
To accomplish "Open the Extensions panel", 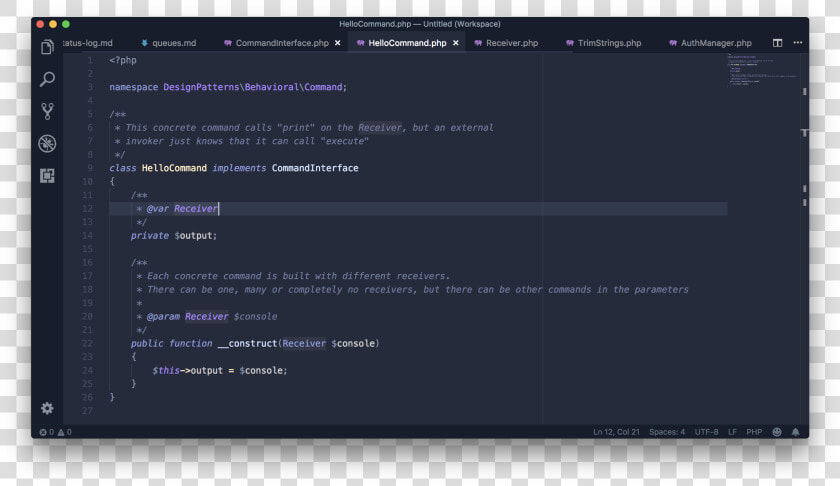I will pos(47,176).
